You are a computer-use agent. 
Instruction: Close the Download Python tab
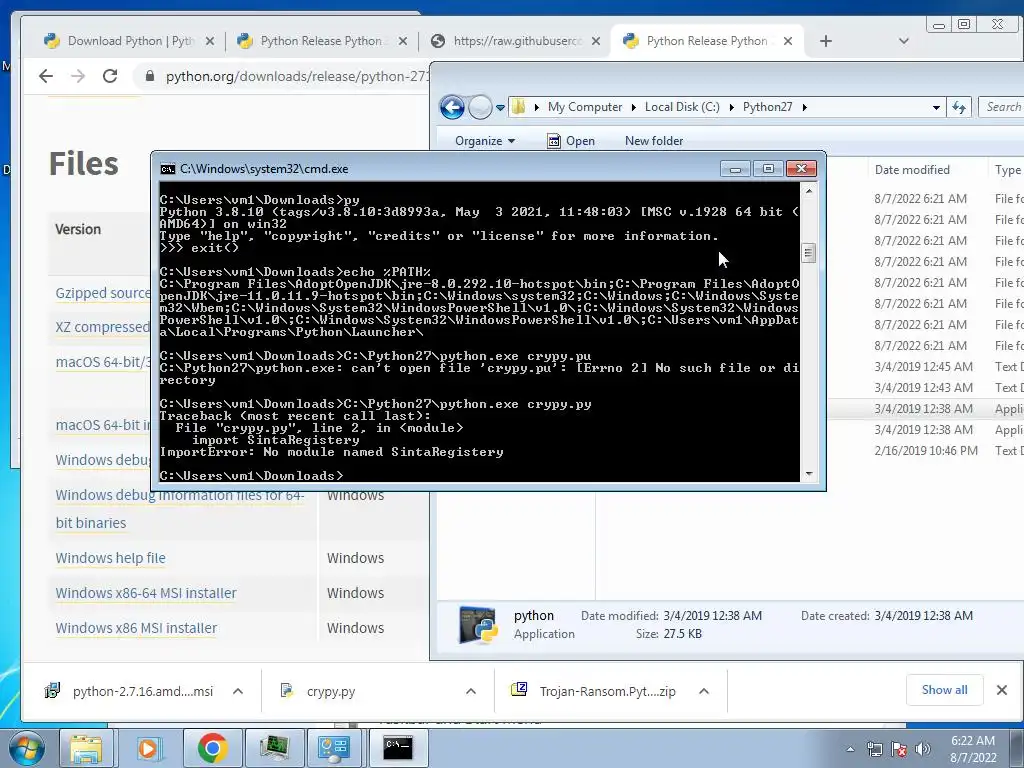pyautogui.click(x=209, y=41)
